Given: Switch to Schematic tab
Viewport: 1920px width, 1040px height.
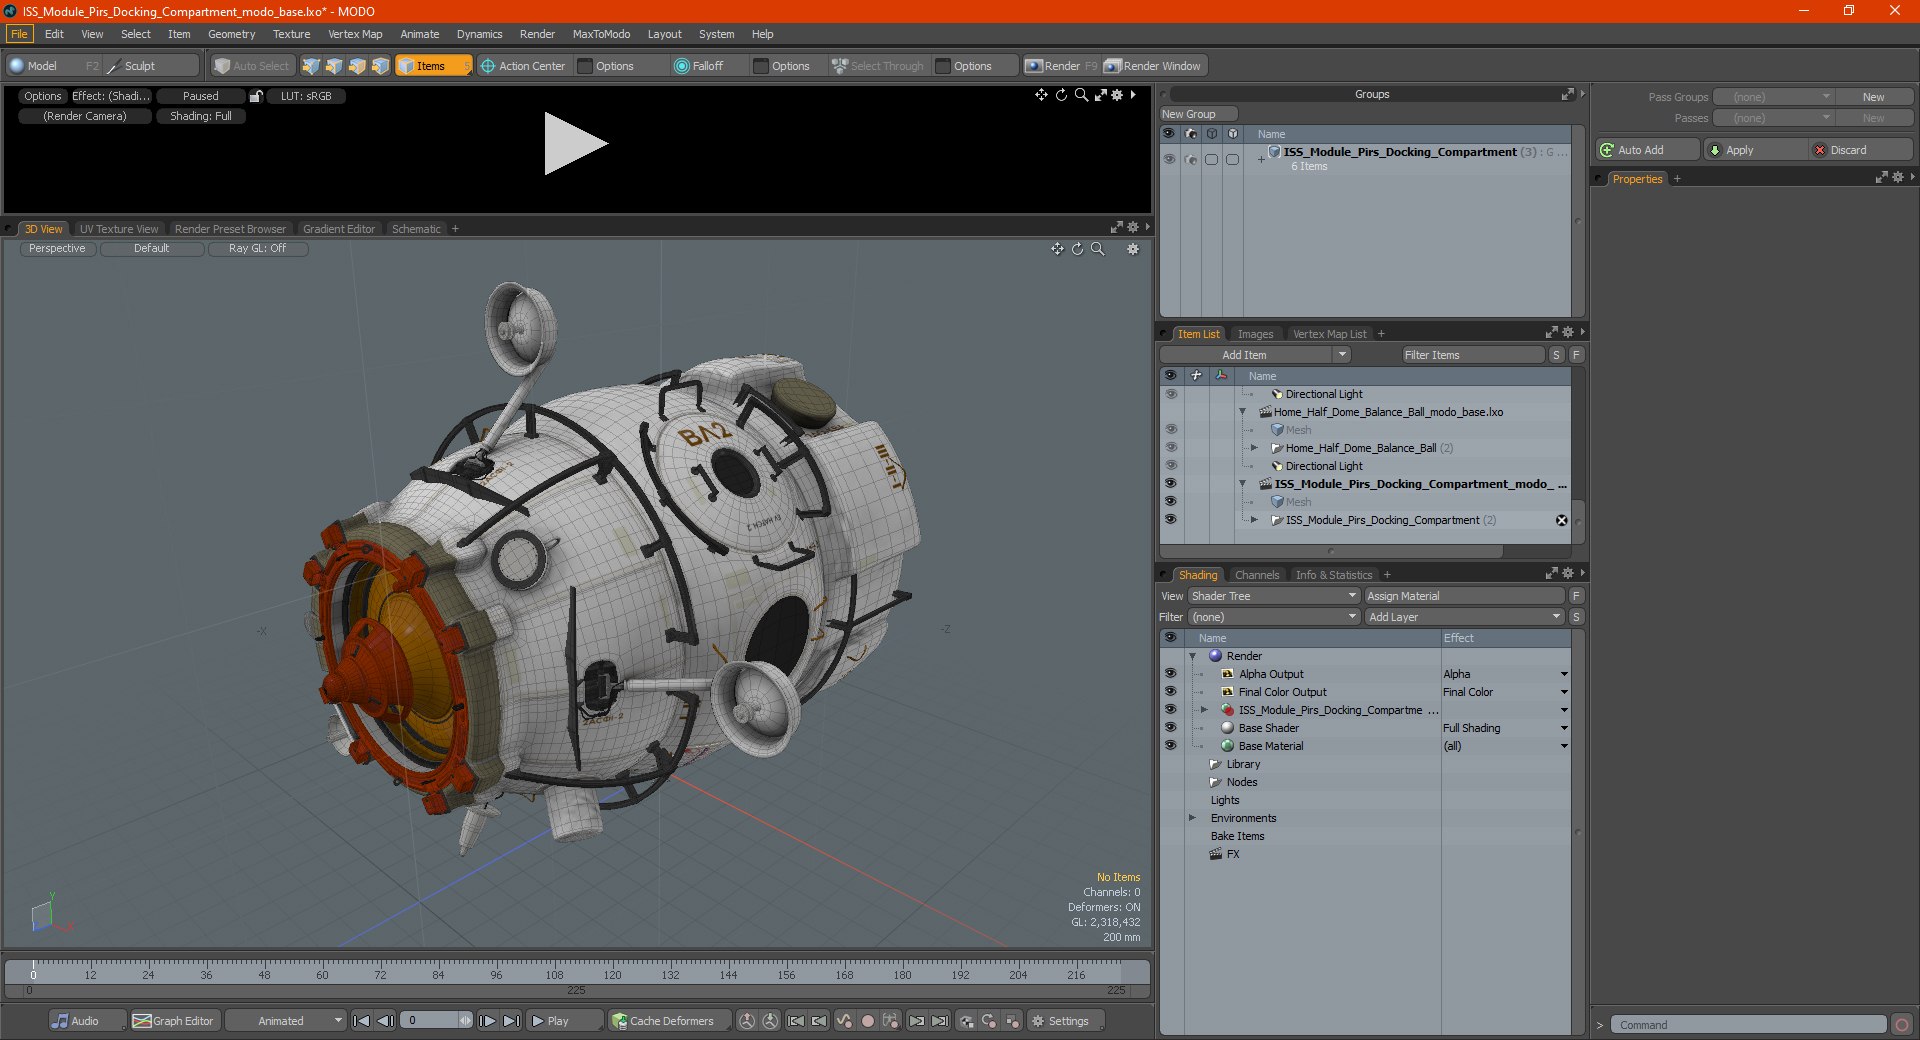Looking at the screenshot, I should point(416,229).
